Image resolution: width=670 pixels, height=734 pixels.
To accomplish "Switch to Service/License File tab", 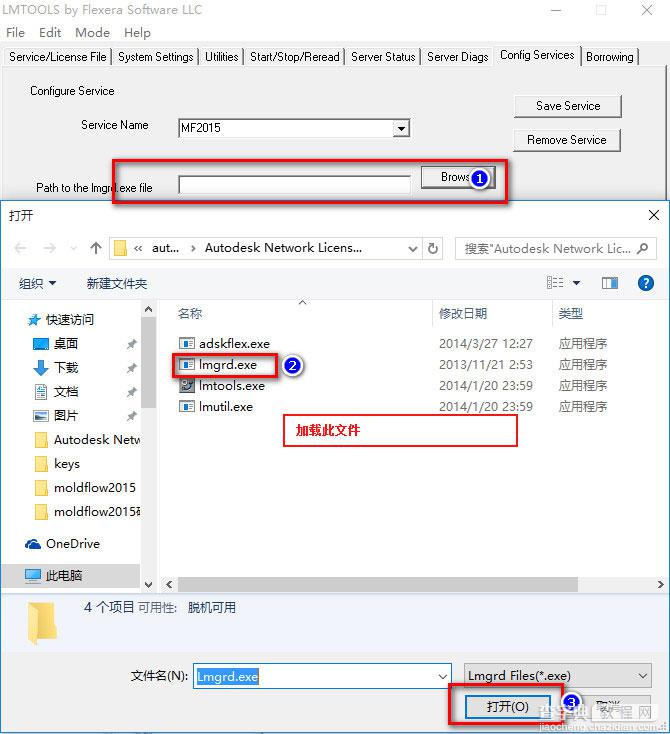I will tap(58, 57).
